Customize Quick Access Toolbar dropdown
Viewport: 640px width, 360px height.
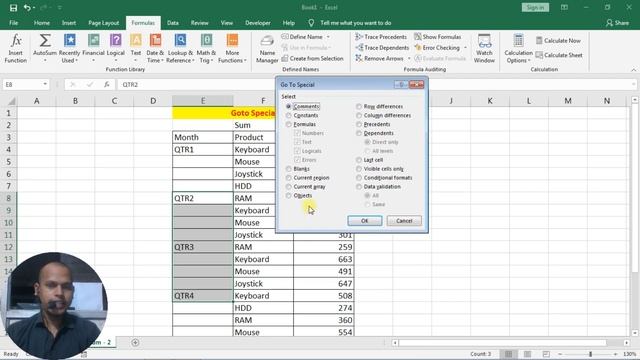(x=60, y=7)
